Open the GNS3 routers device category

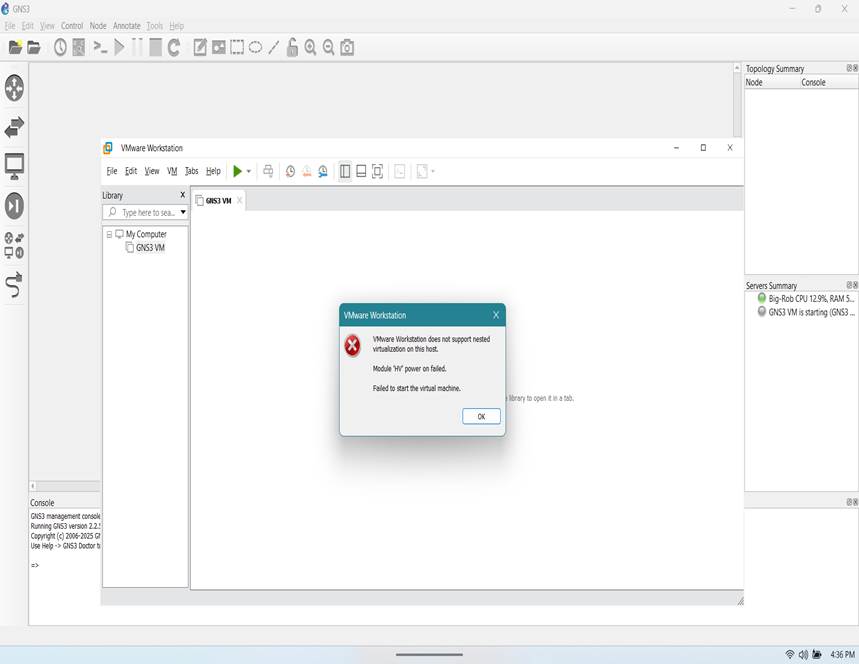(x=14, y=88)
